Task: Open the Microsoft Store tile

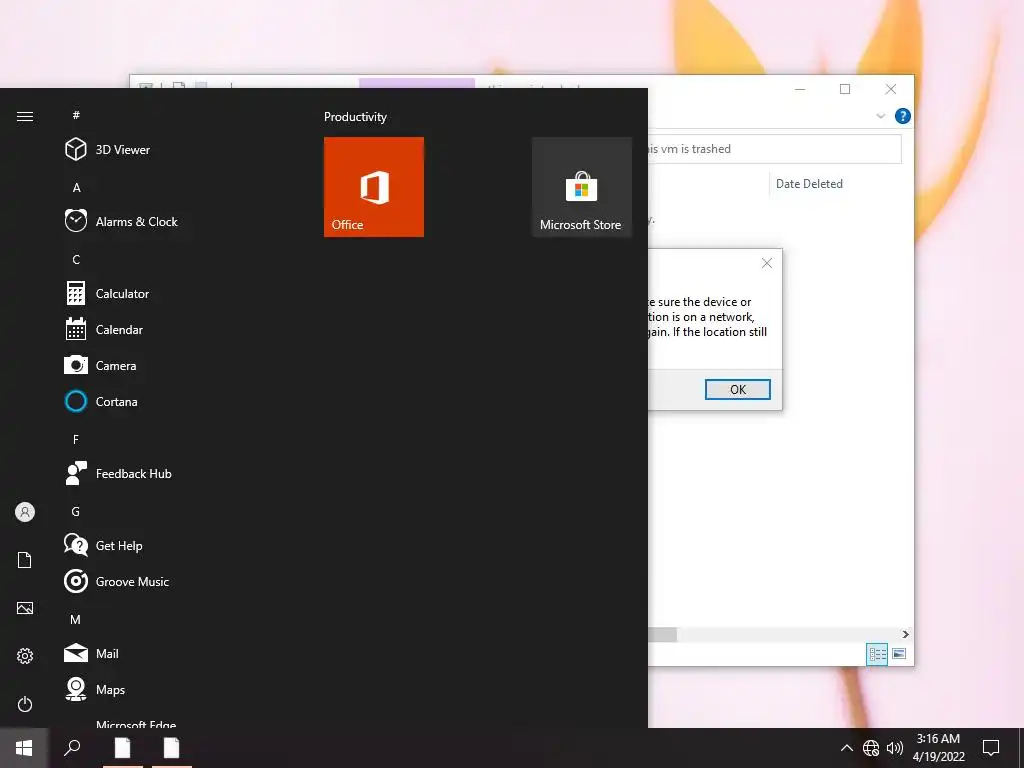Action: [581, 187]
